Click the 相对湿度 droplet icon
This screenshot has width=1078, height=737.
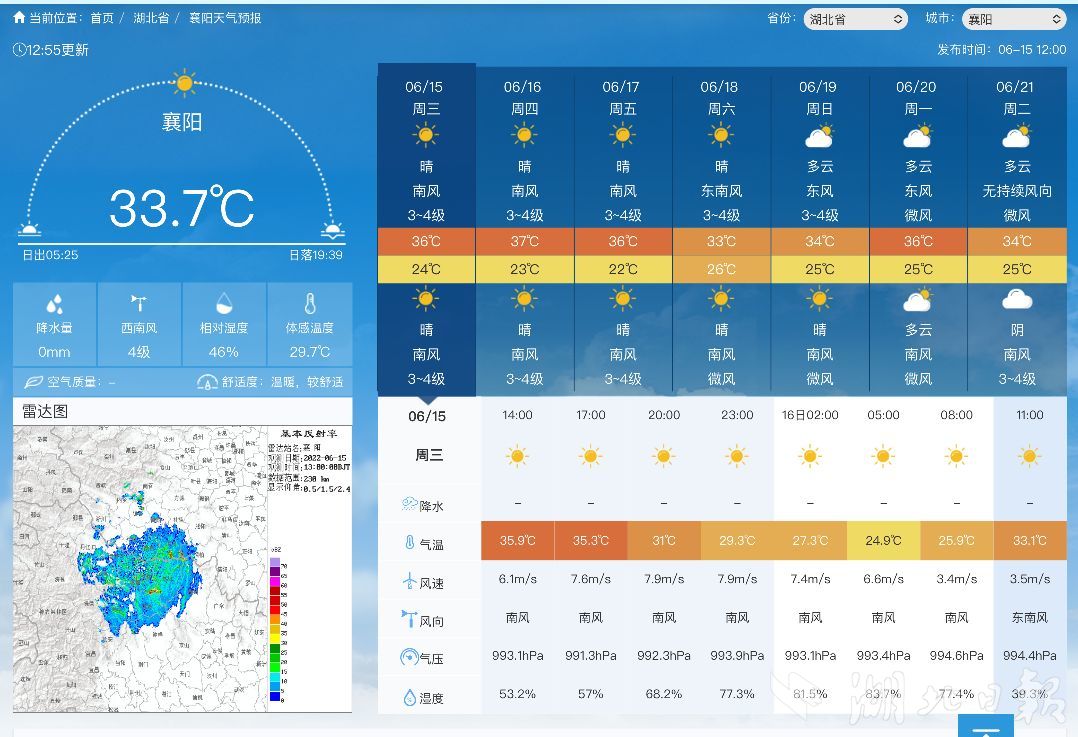click(x=224, y=303)
